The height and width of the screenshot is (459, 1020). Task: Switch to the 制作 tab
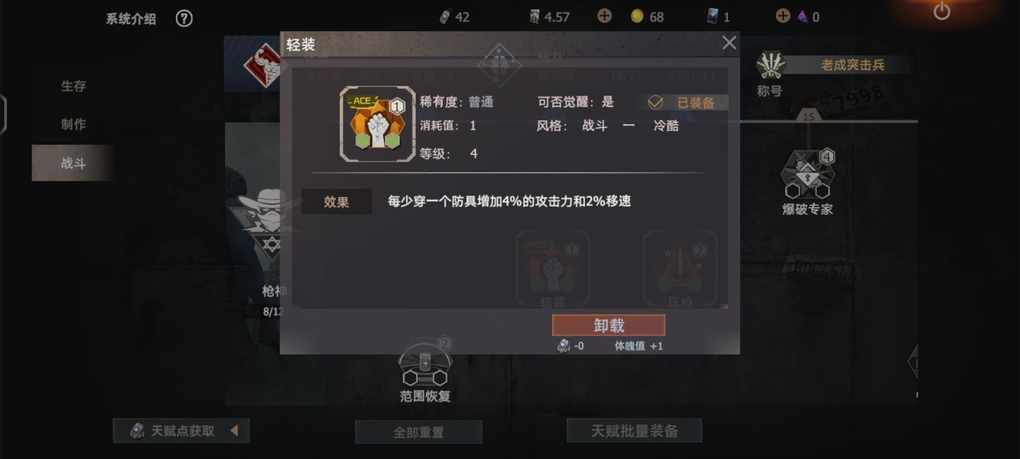(73, 124)
